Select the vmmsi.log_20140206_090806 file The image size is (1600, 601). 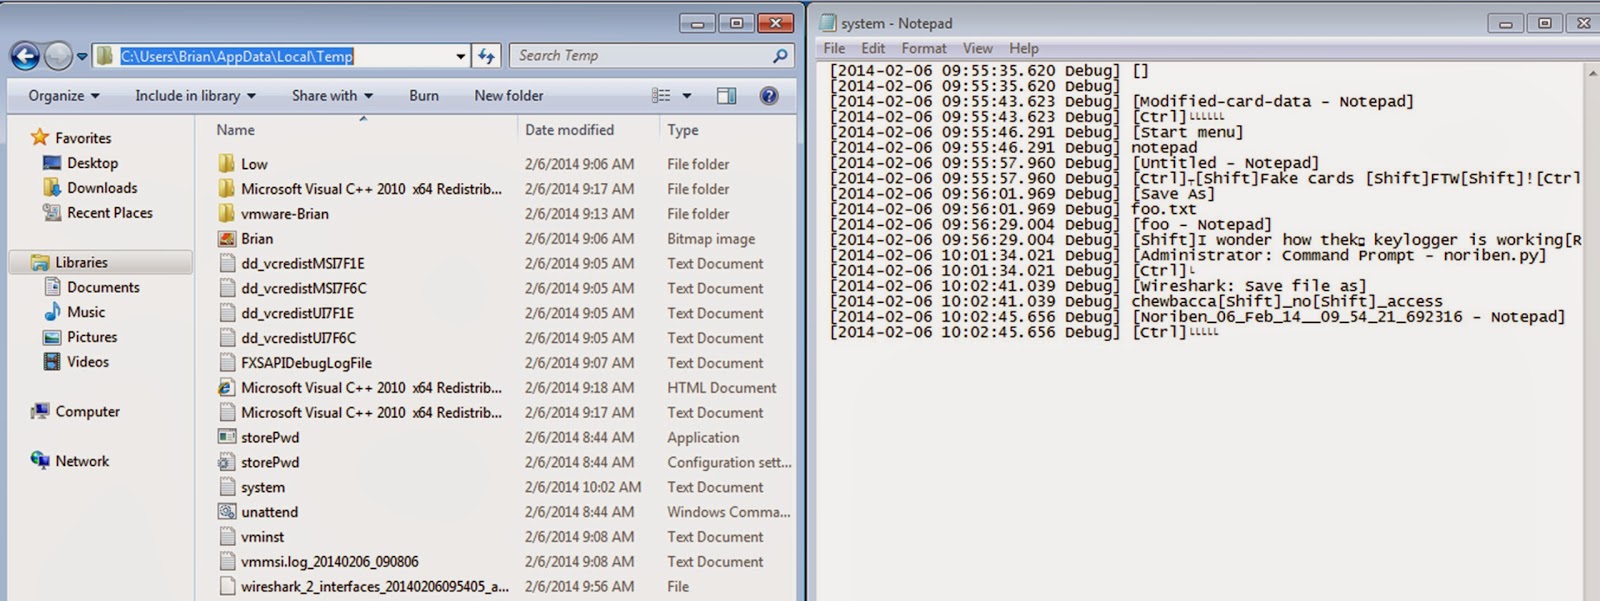pos(330,562)
